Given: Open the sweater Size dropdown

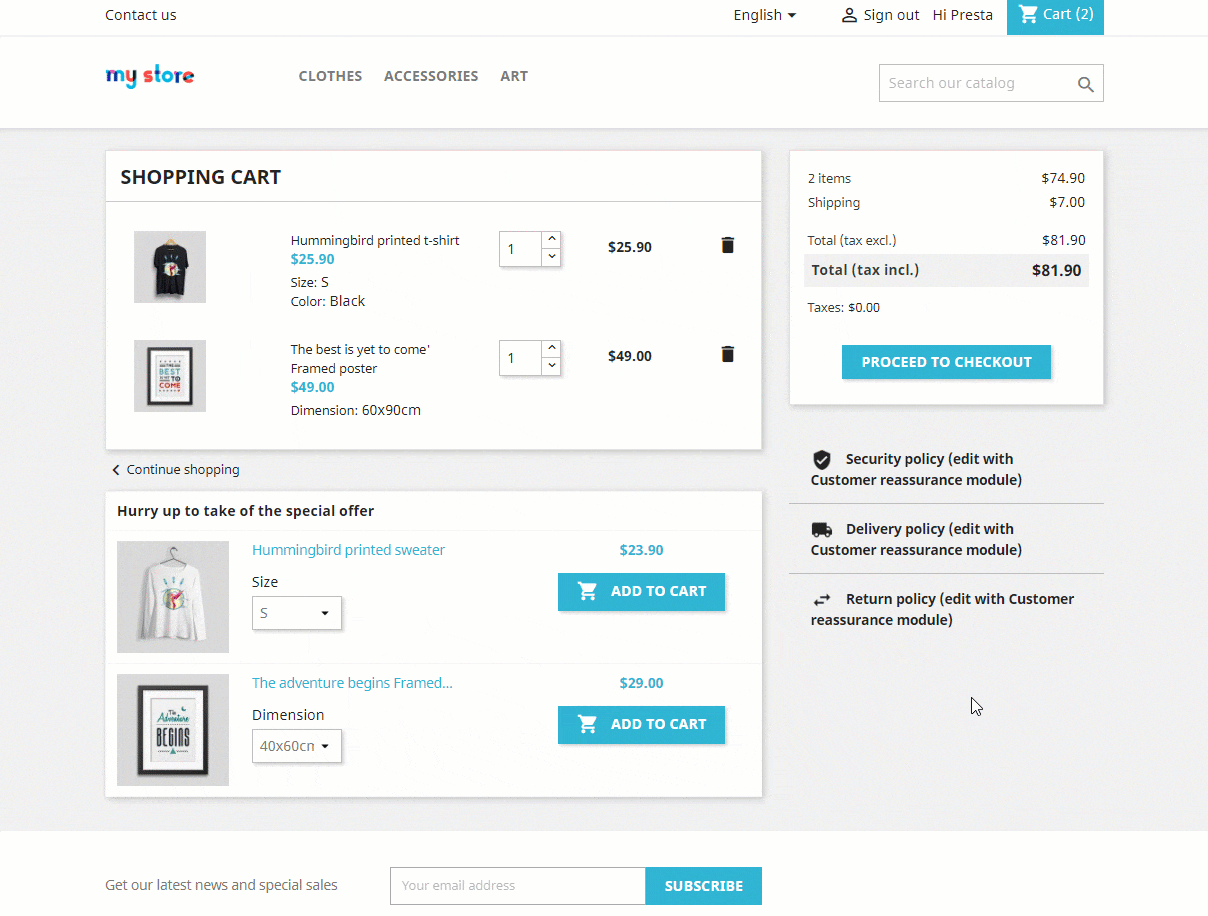Looking at the screenshot, I should coord(297,613).
